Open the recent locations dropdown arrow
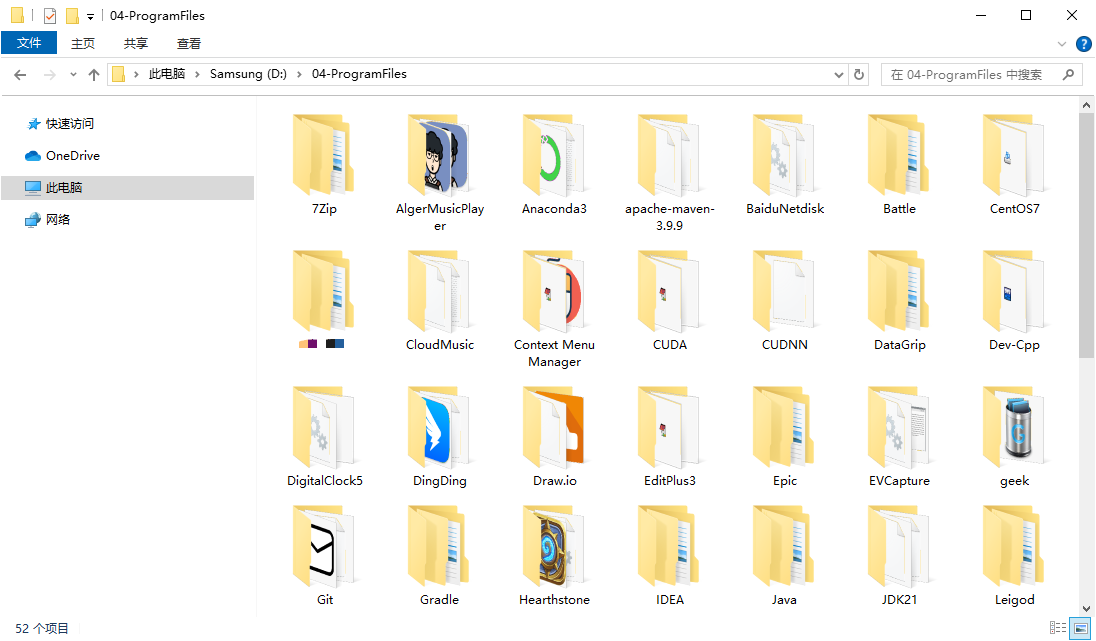1096x641 pixels. (x=73, y=75)
